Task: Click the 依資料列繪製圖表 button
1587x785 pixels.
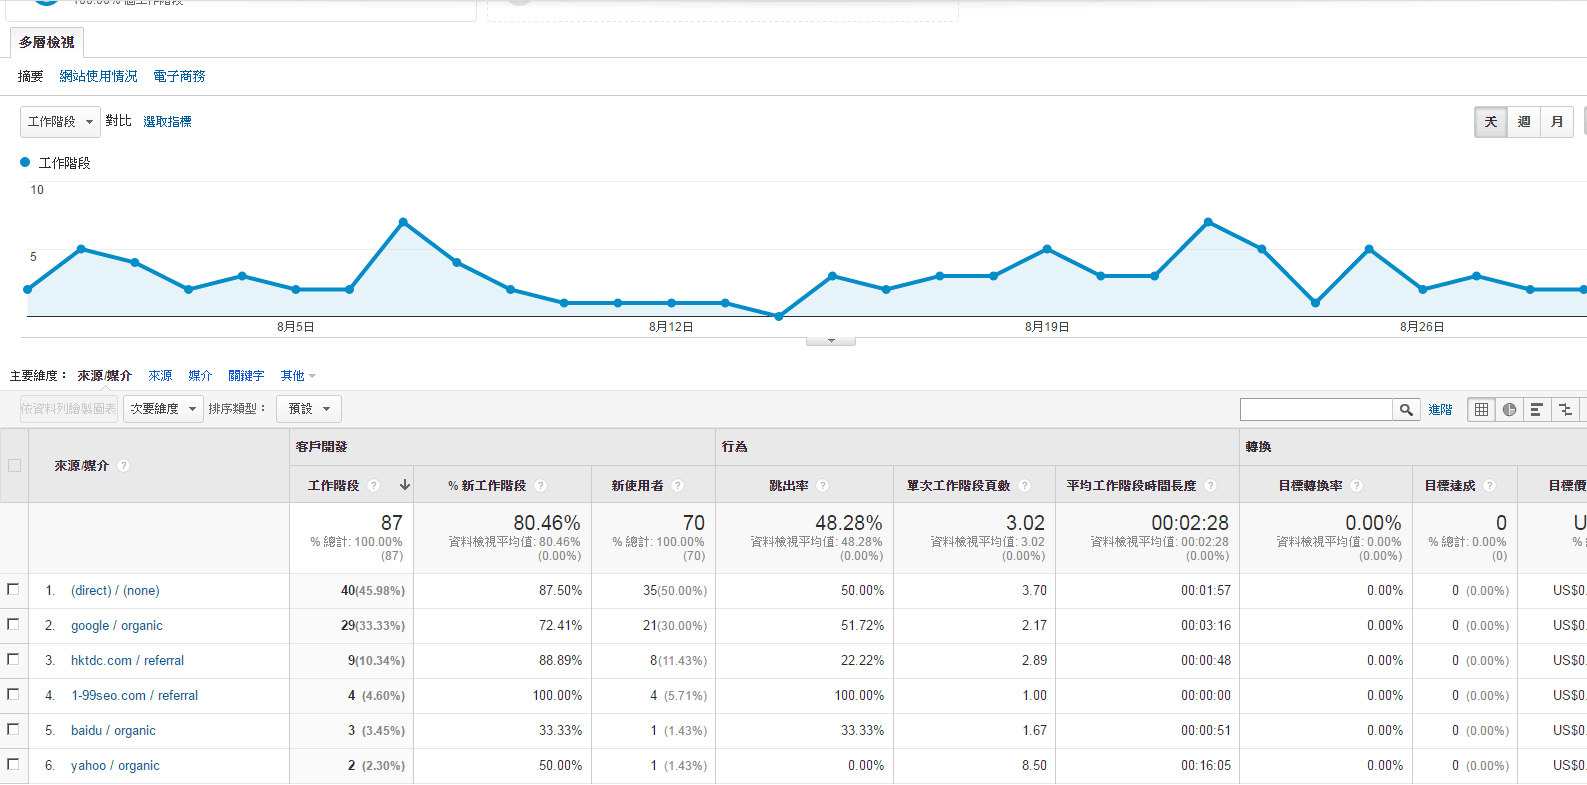Action: coord(69,409)
